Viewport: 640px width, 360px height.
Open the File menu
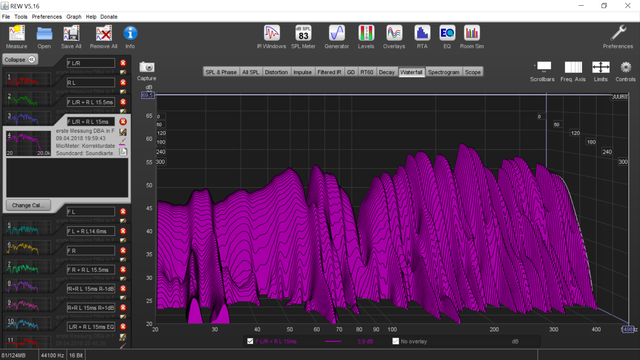tap(6, 17)
